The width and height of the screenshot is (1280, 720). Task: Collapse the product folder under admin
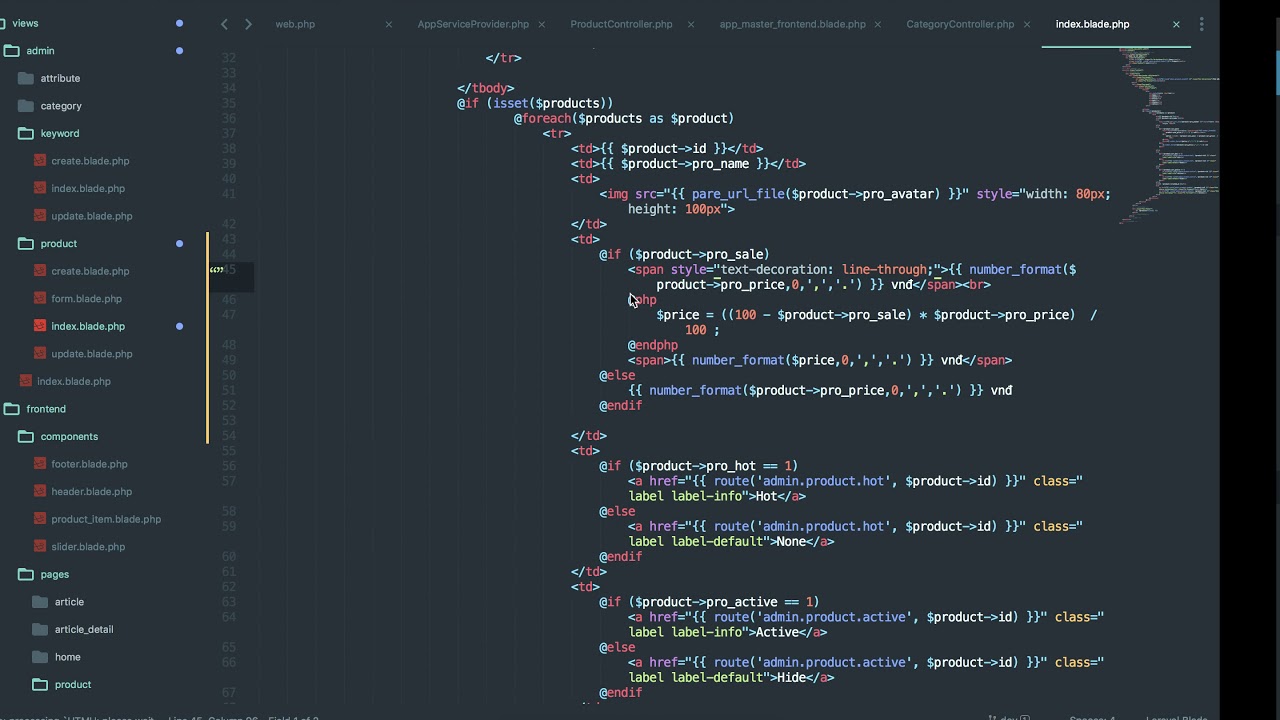pos(58,244)
